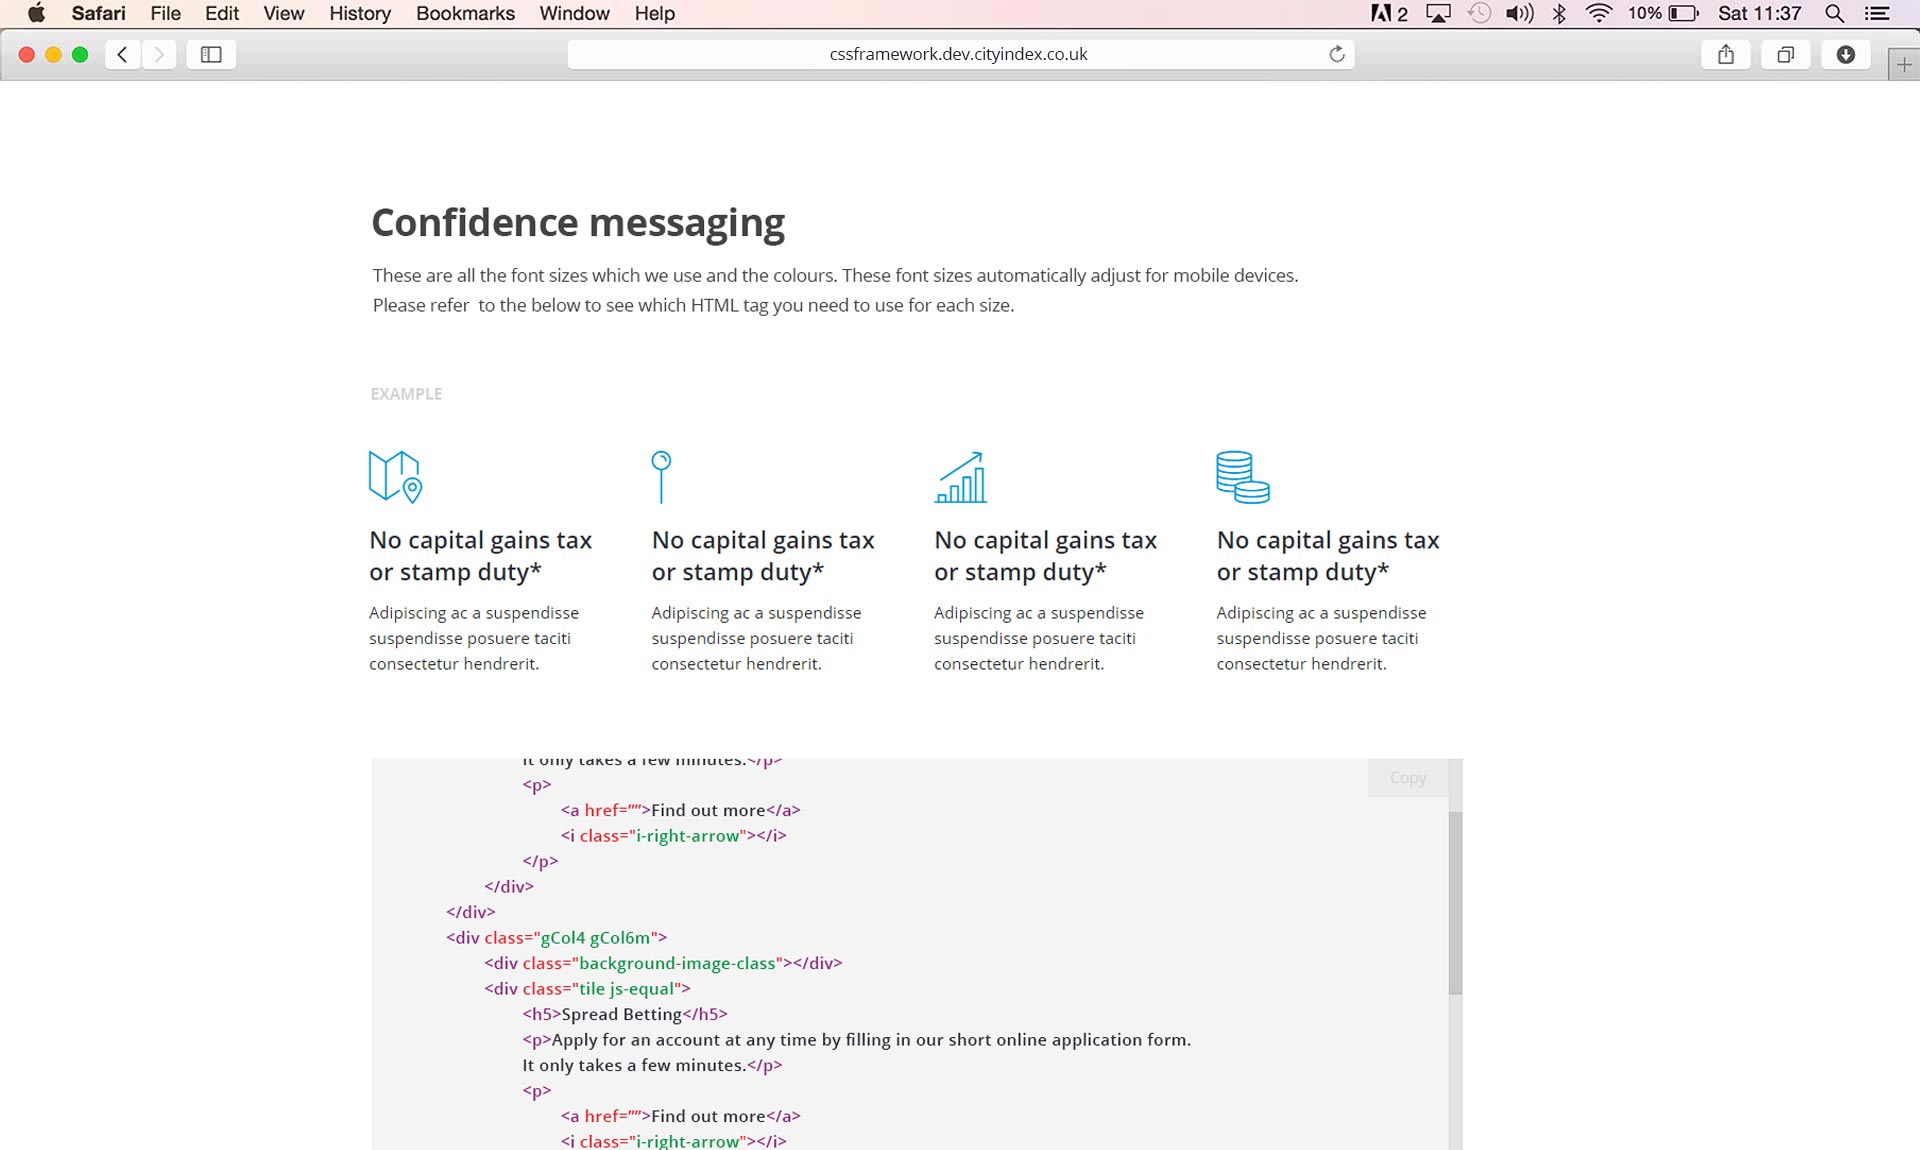Toggle the Safari sidebar button

pos(211,55)
